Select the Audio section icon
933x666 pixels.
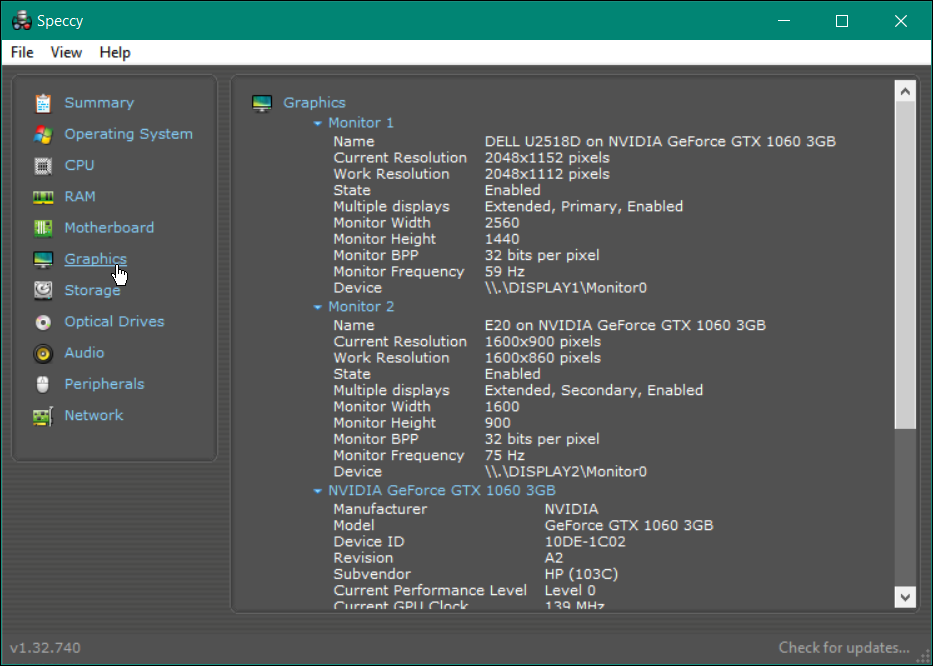pos(42,352)
